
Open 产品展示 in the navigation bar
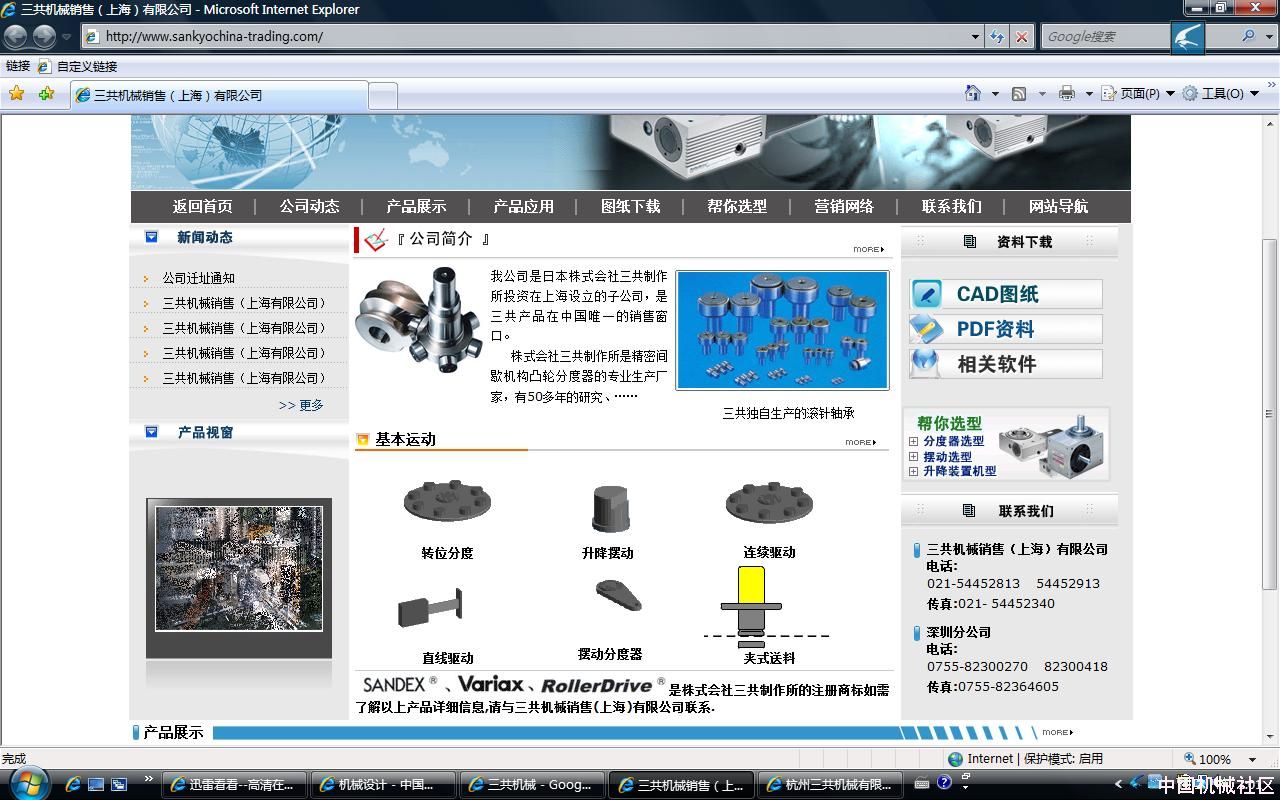point(416,206)
